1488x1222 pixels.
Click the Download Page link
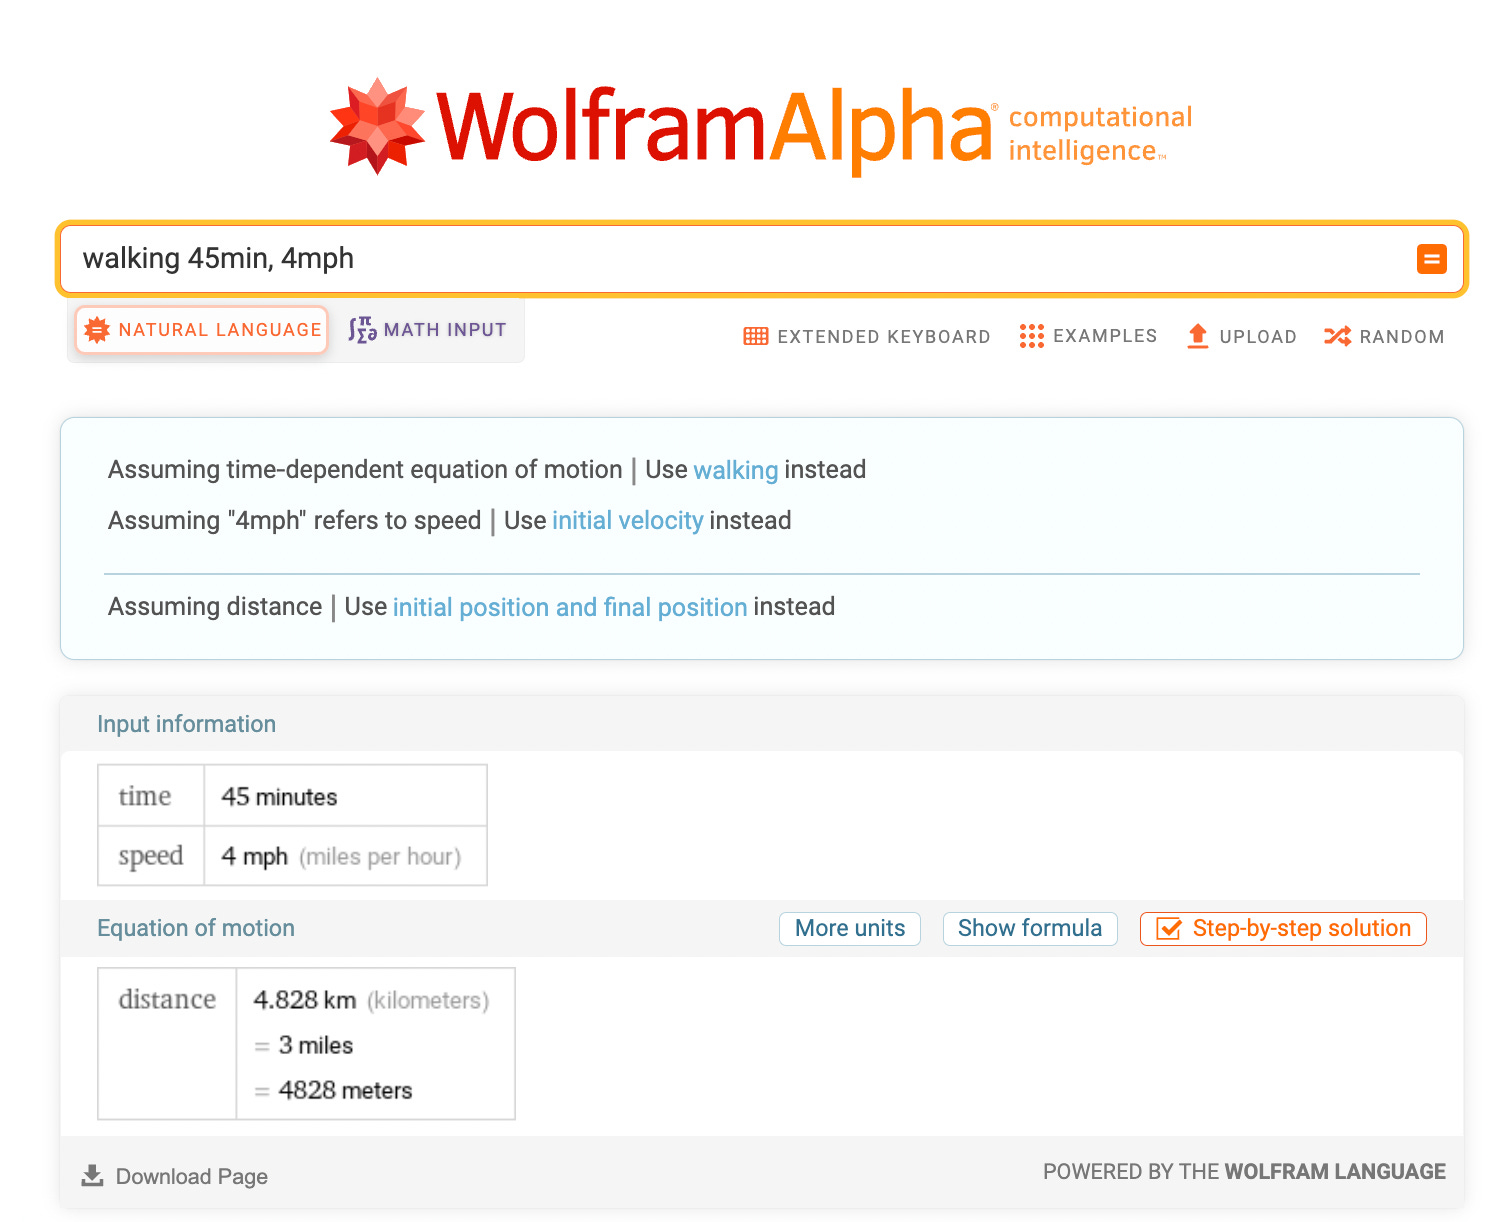pos(175,1176)
